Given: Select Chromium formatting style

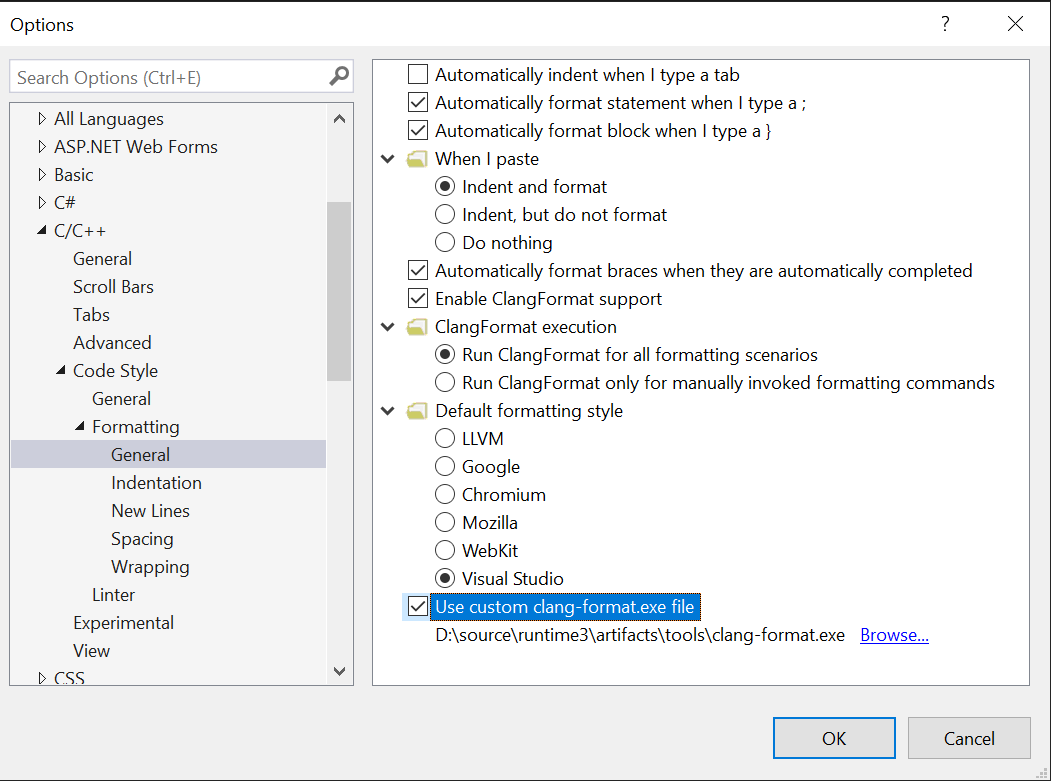Looking at the screenshot, I should (x=445, y=495).
